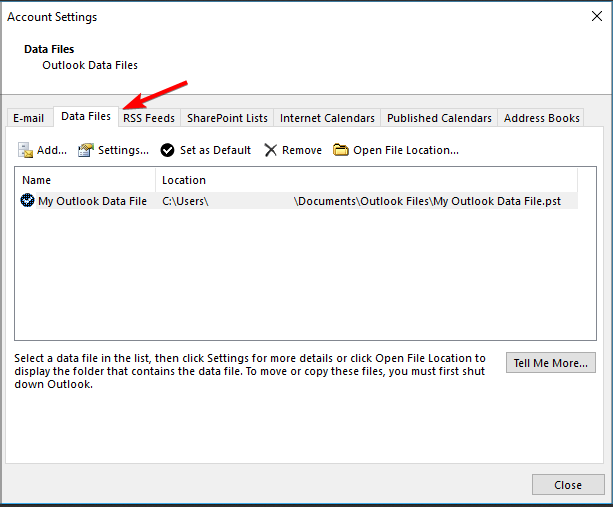Click the Close button at bottom
The height and width of the screenshot is (507, 613).
coord(568,485)
